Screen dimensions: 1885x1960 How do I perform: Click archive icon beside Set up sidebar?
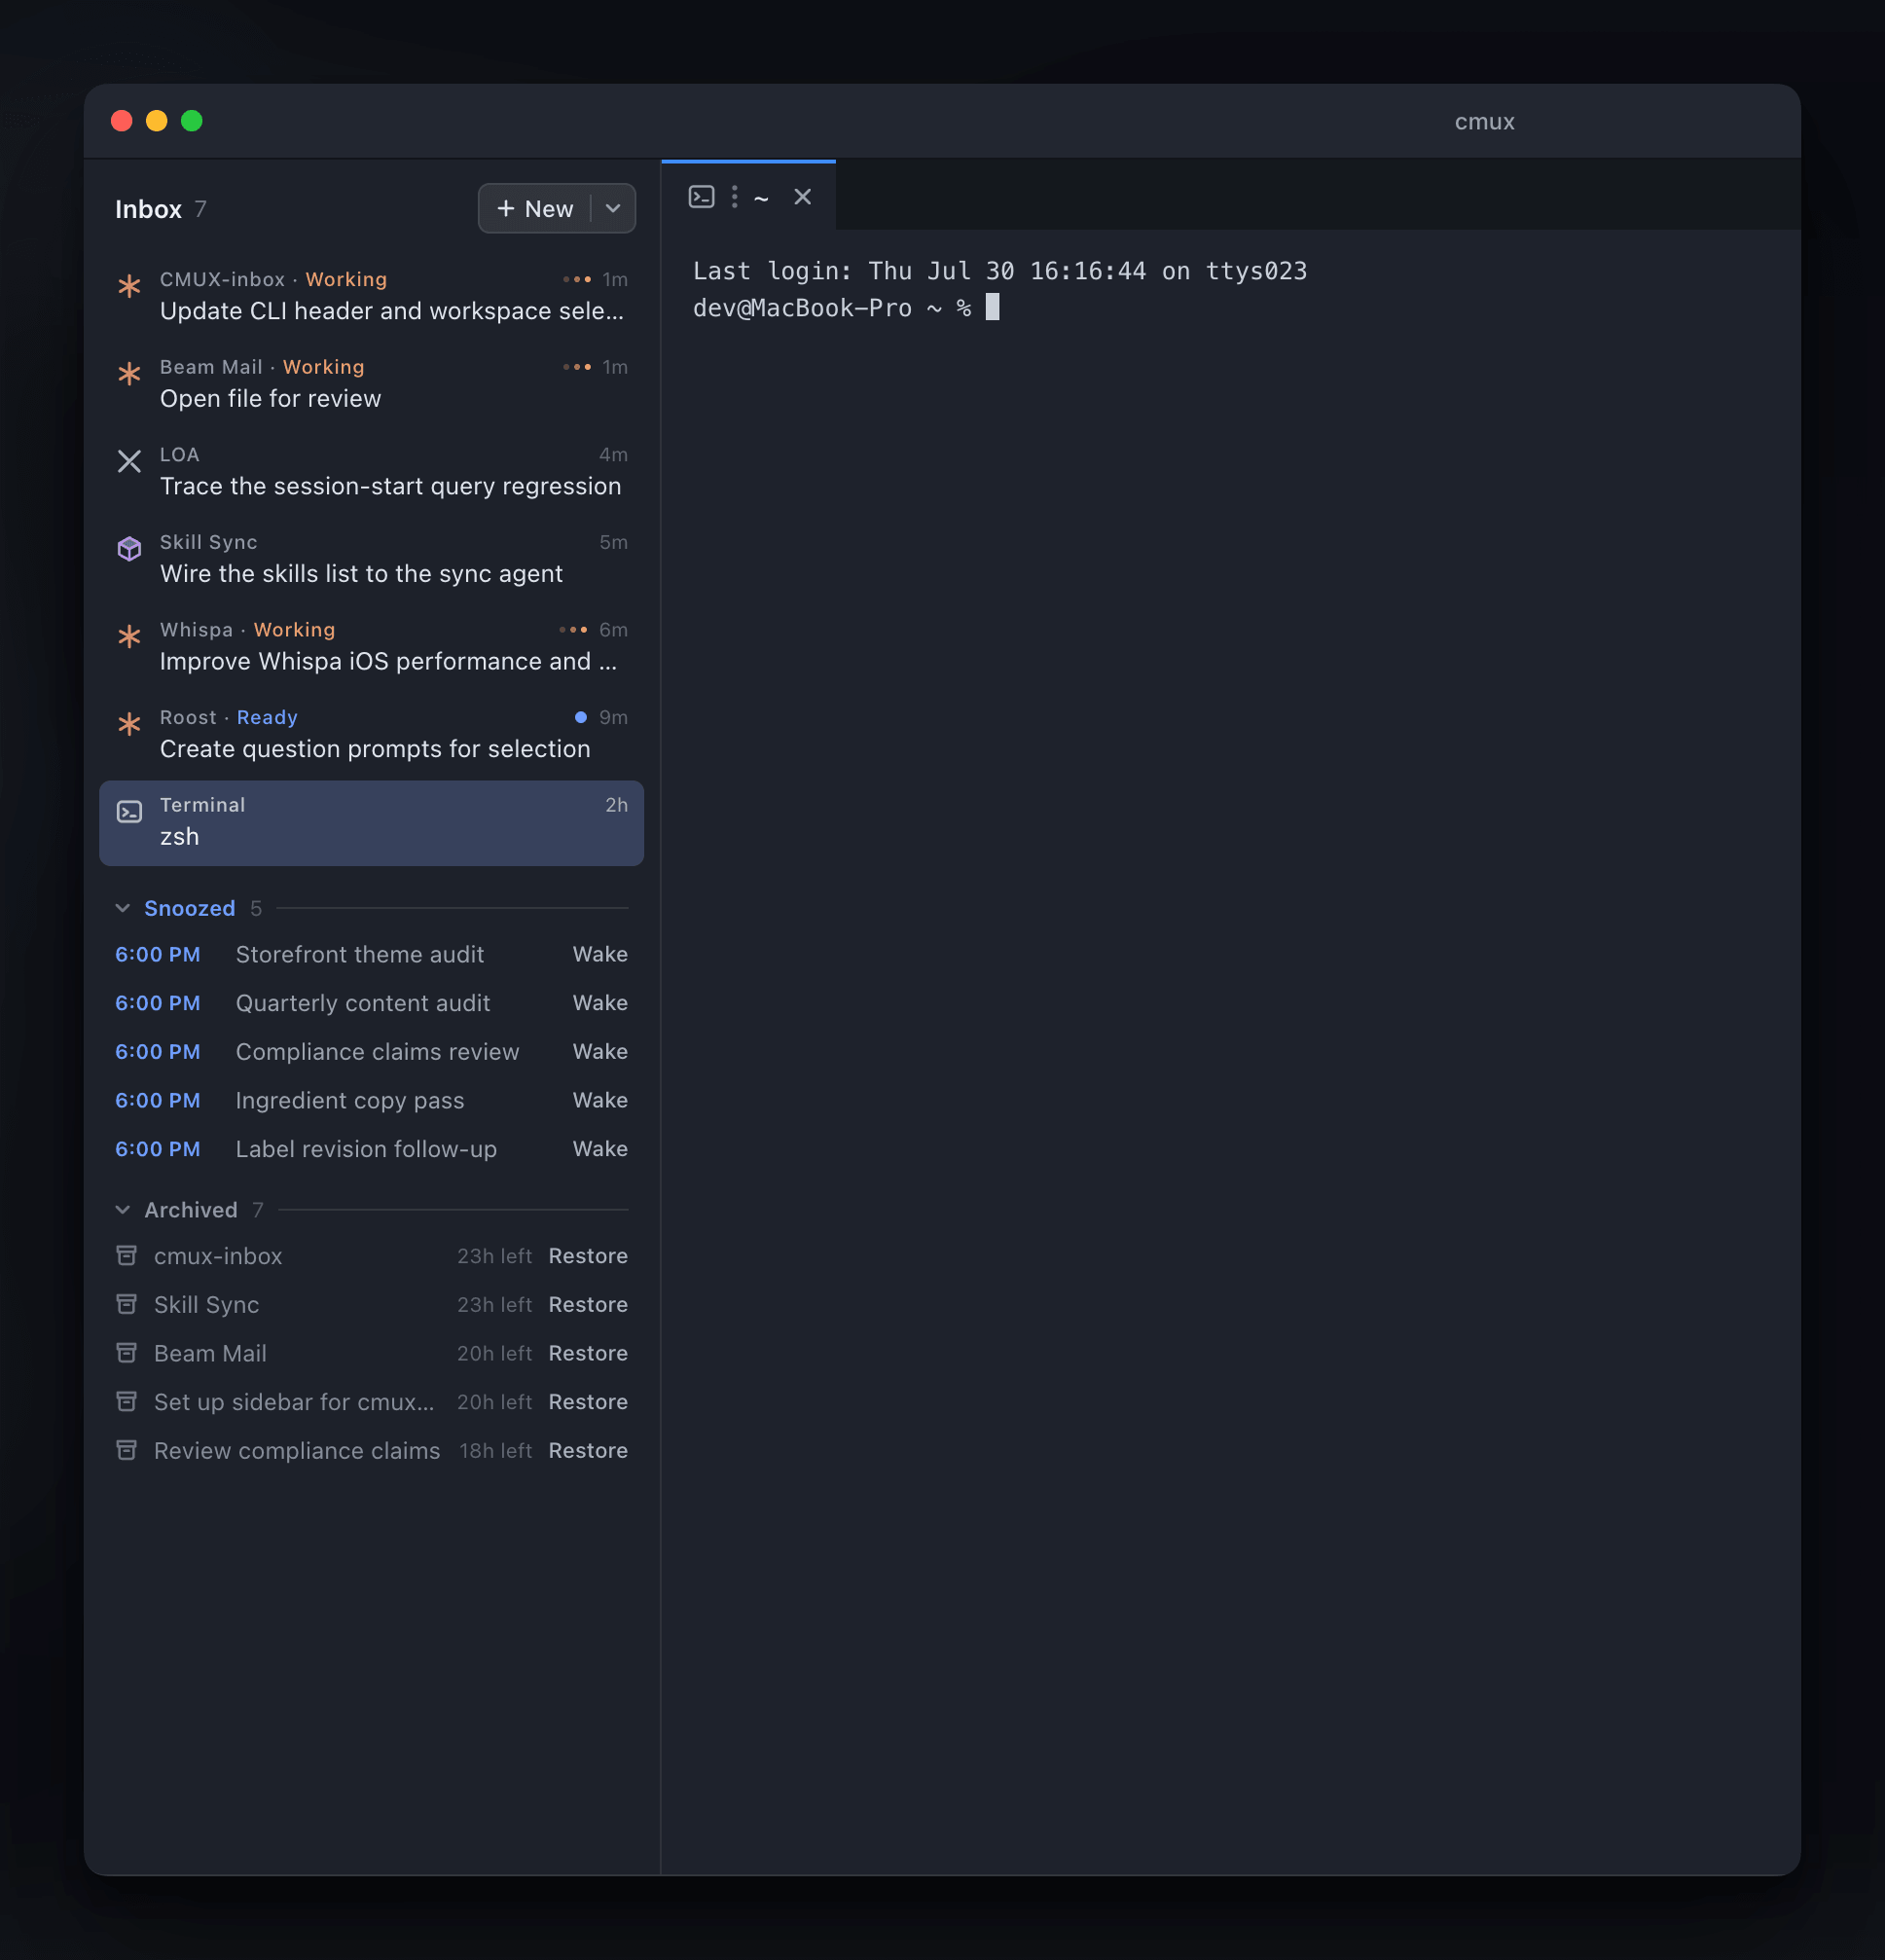pyautogui.click(x=127, y=1402)
